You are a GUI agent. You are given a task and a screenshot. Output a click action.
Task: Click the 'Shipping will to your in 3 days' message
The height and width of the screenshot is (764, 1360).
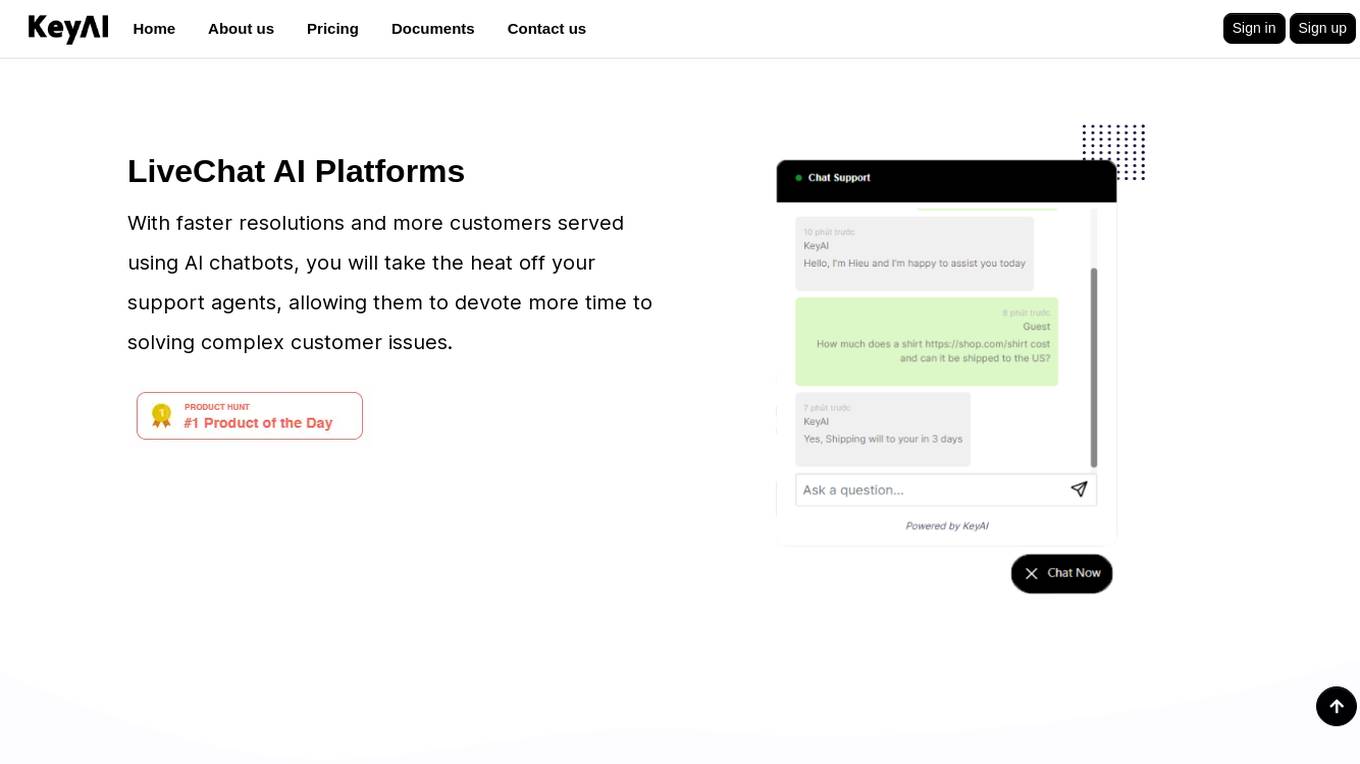[883, 430]
